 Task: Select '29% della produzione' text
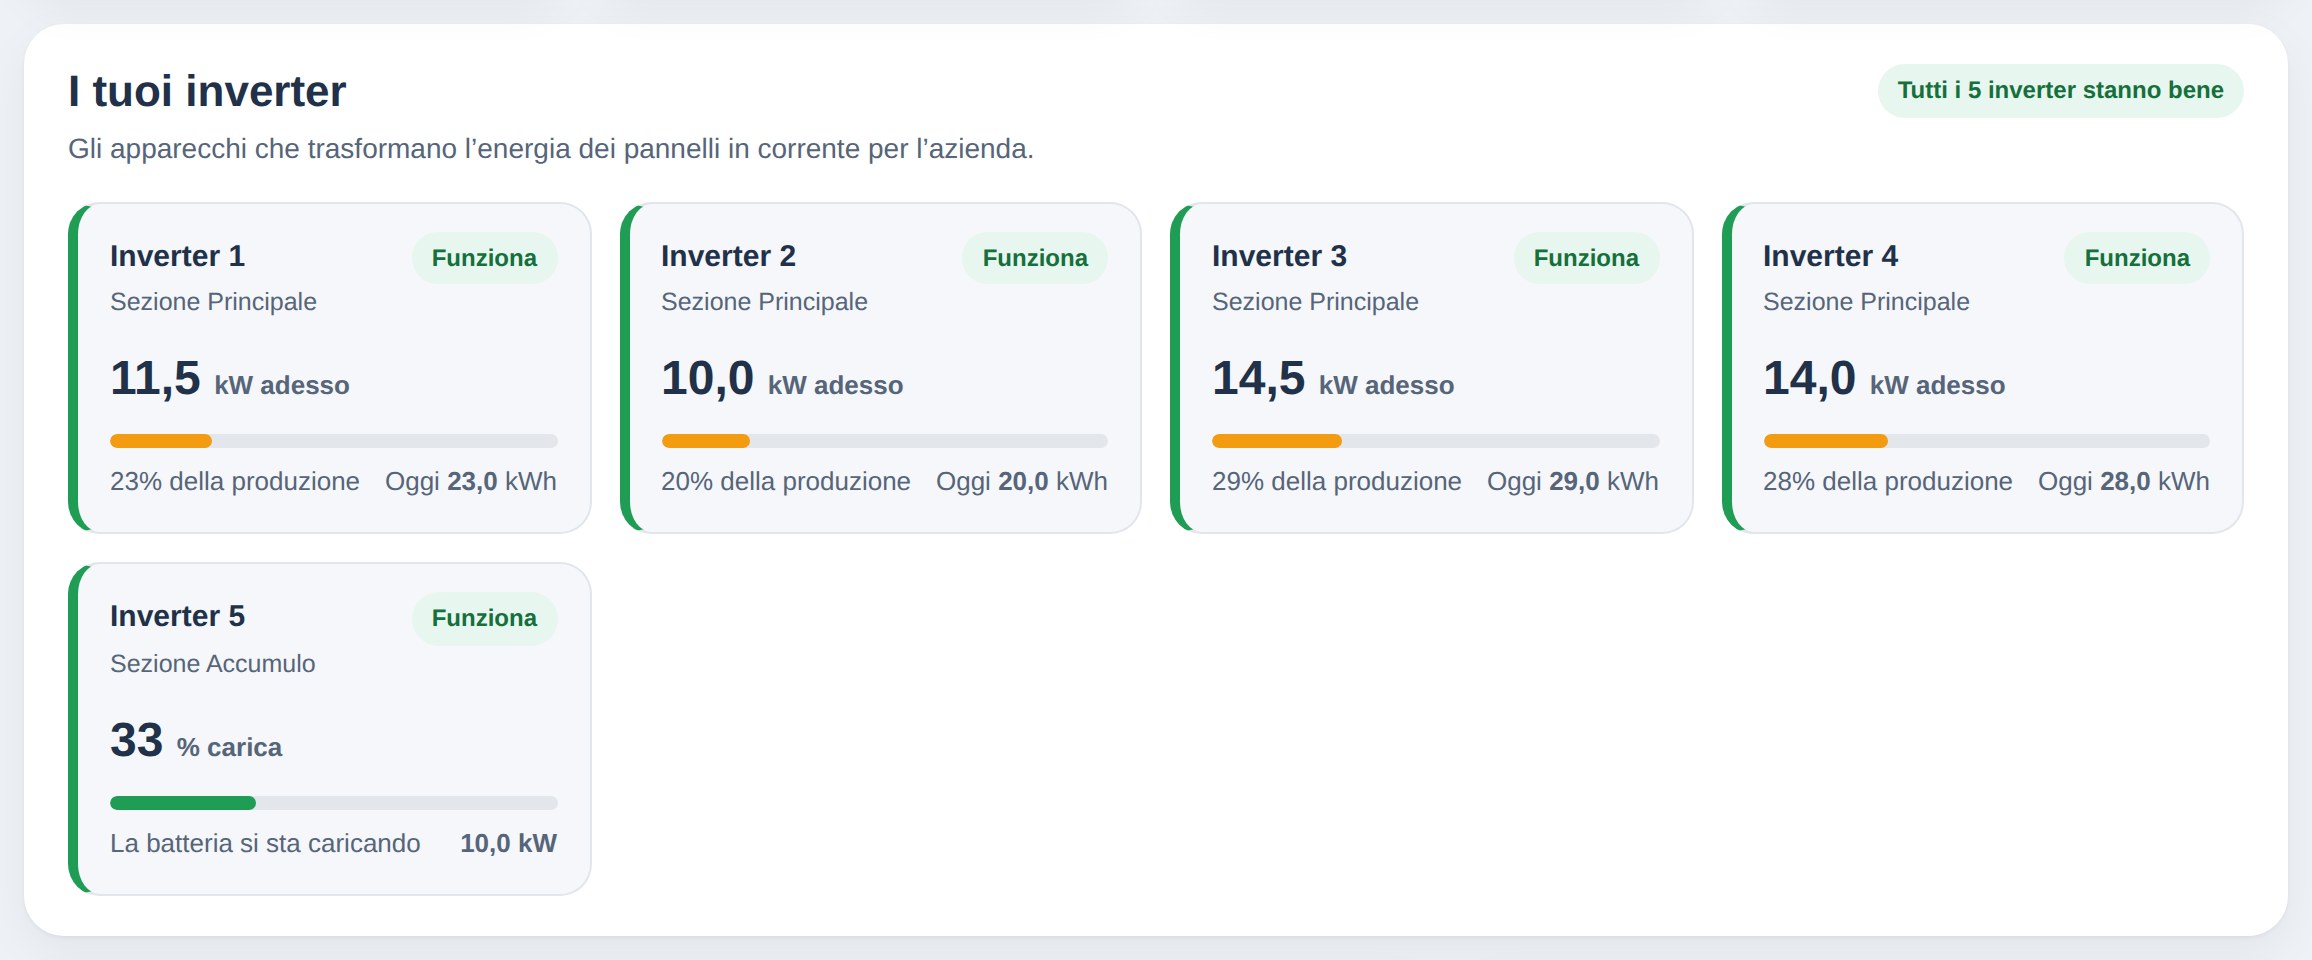(x=1337, y=481)
